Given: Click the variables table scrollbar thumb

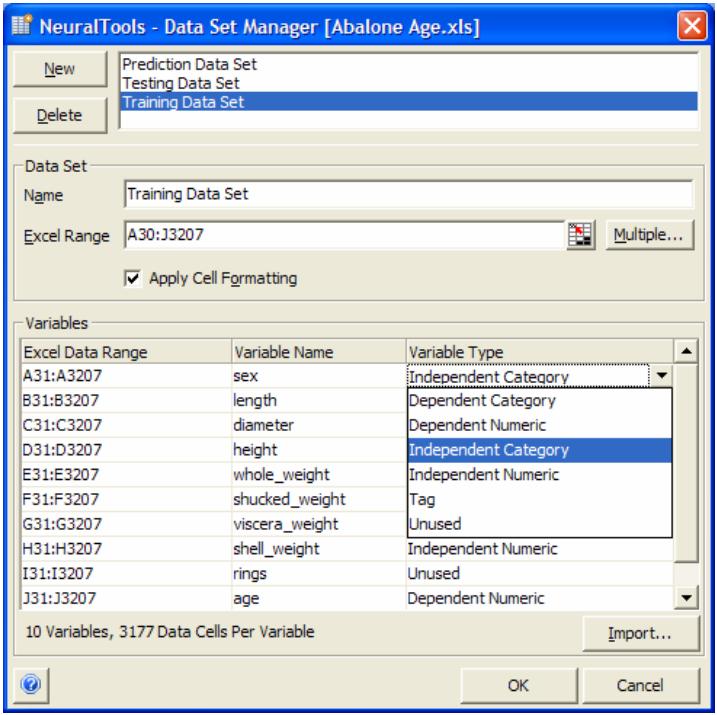Looking at the screenshot, I should click(686, 463).
